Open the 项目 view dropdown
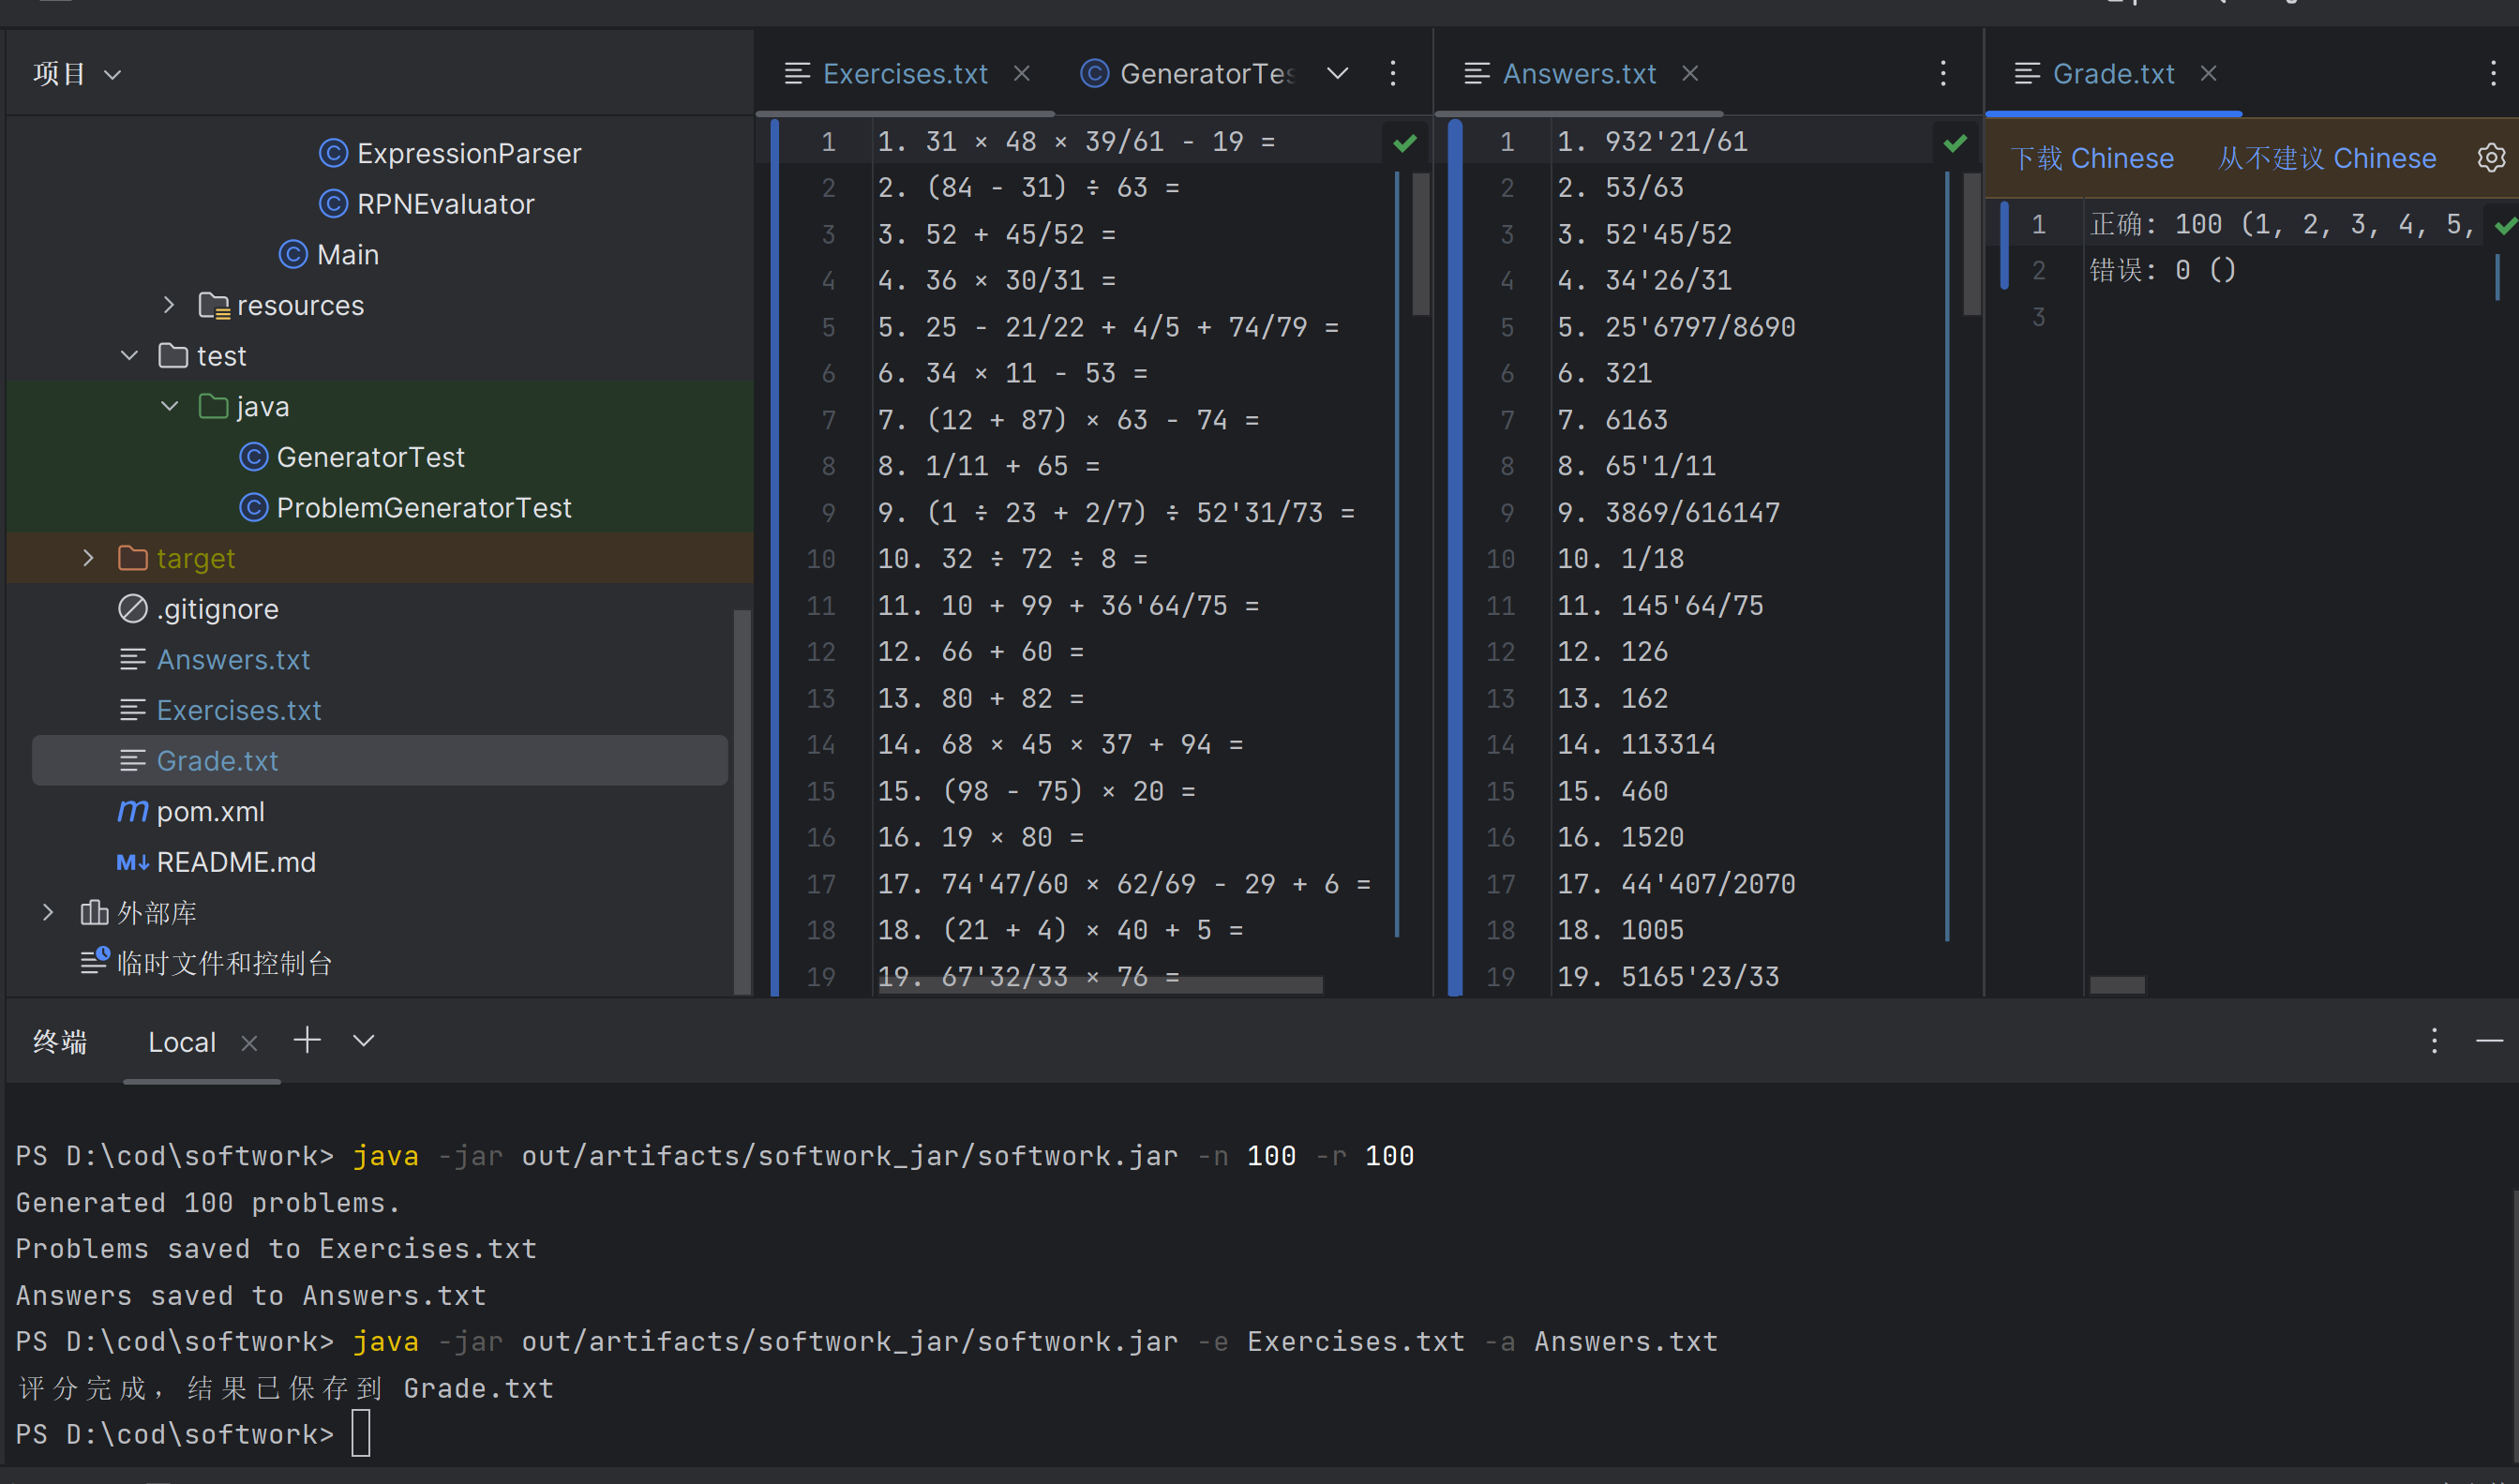The width and height of the screenshot is (2519, 1484). coord(112,74)
